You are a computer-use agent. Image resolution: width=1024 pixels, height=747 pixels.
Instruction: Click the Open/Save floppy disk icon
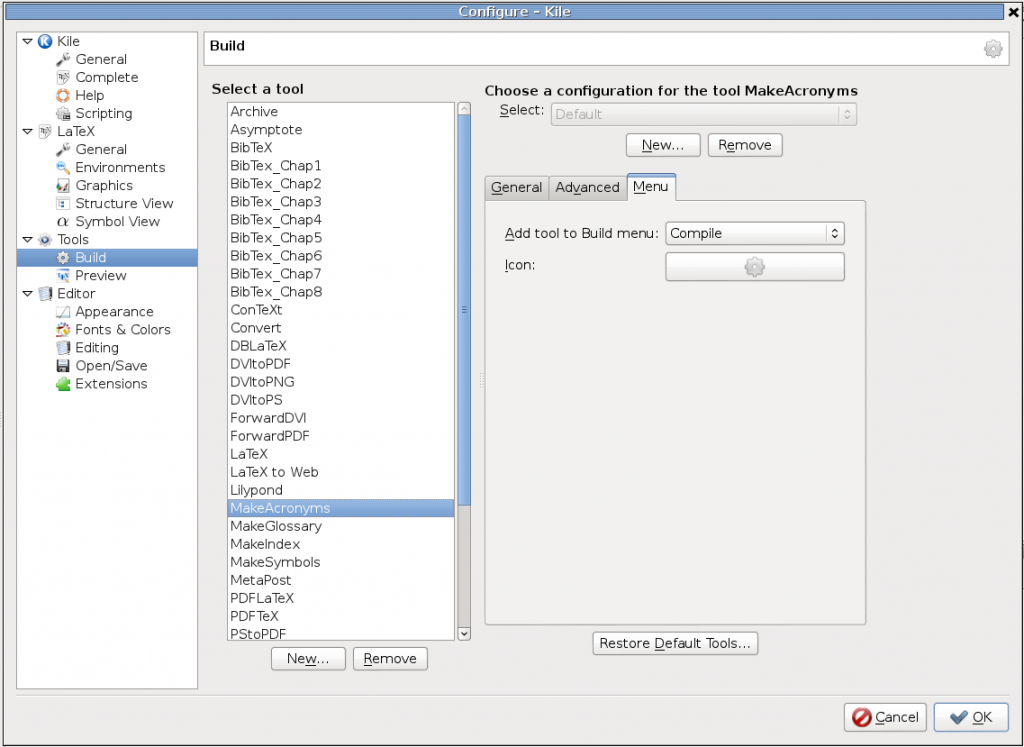tap(63, 366)
